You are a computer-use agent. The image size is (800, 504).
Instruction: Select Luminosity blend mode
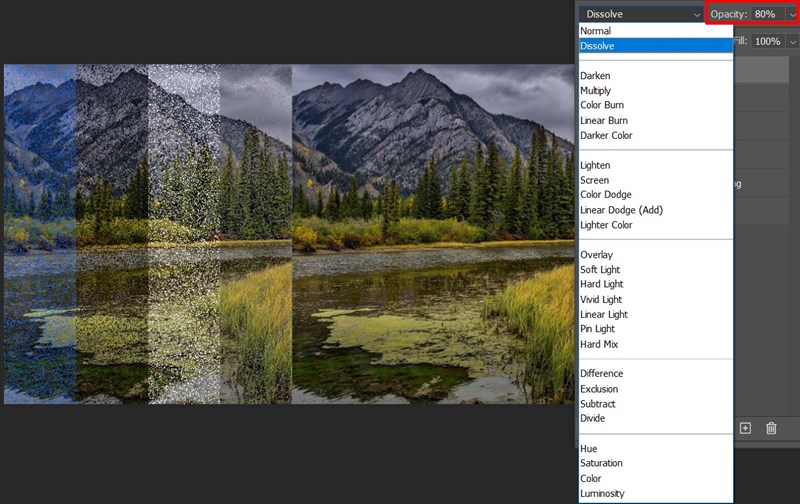[602, 493]
